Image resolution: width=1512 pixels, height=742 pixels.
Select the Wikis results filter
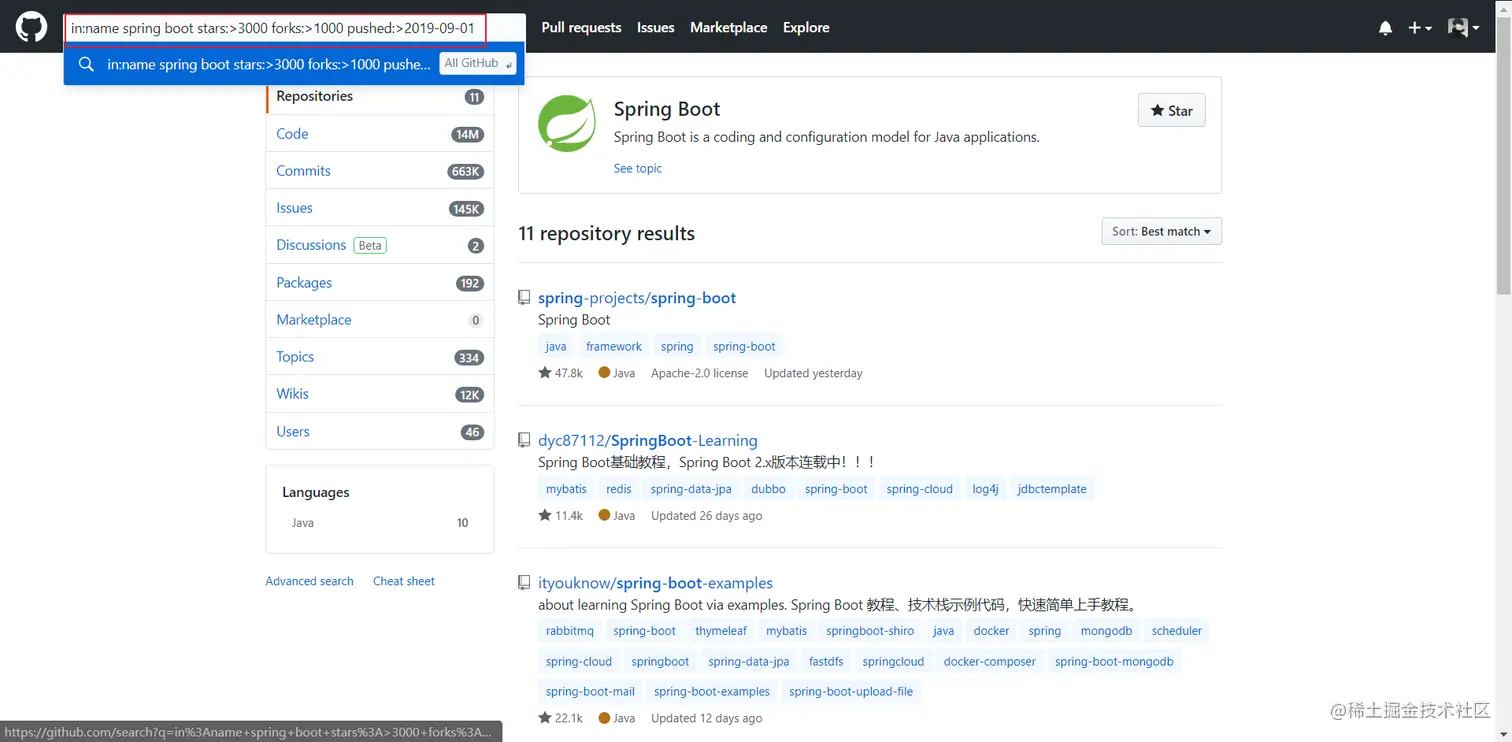click(x=380, y=394)
